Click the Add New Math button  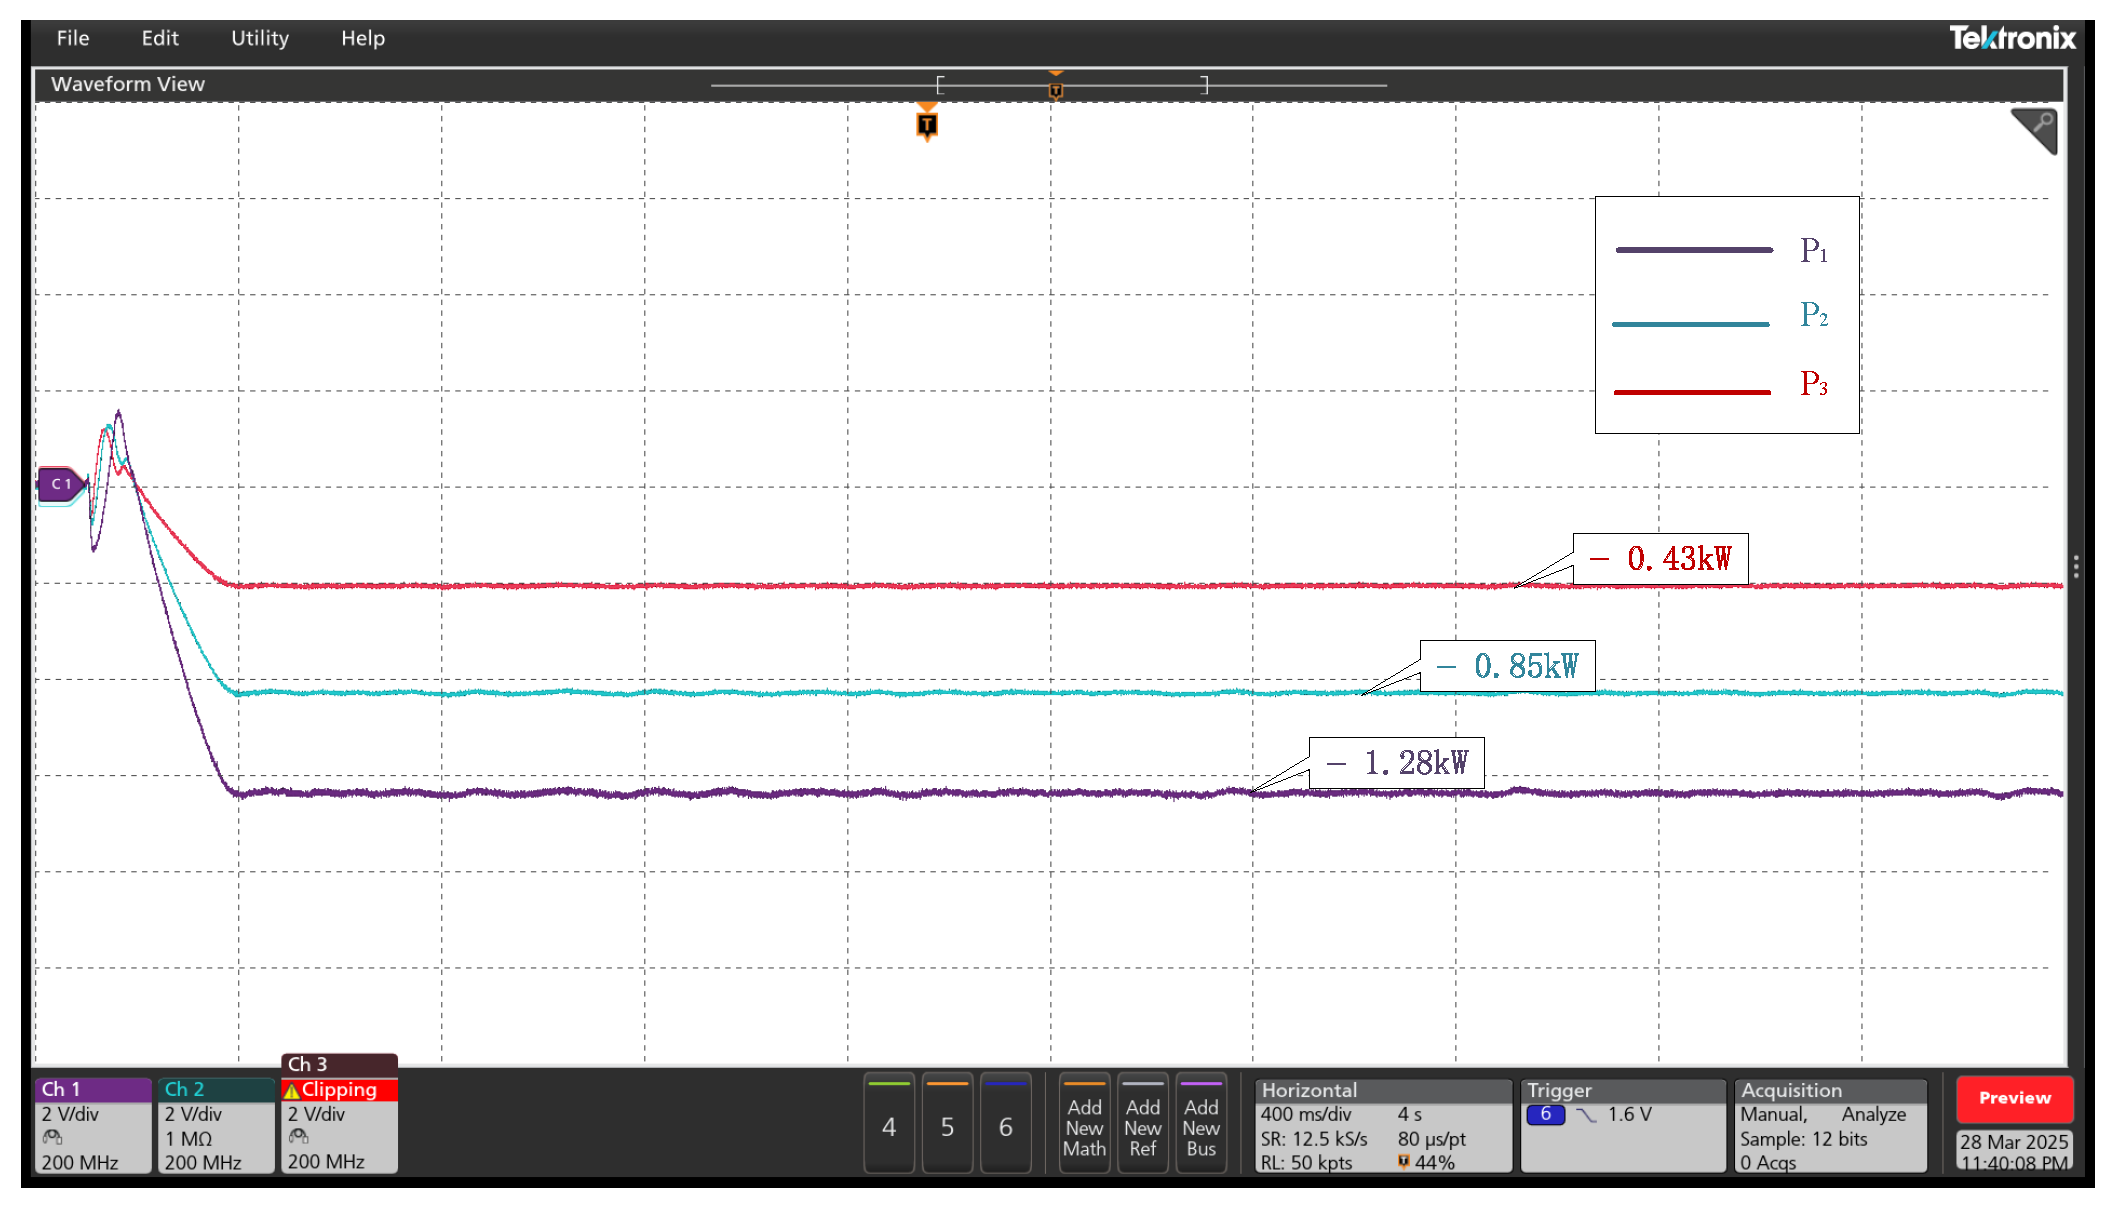1084,1127
